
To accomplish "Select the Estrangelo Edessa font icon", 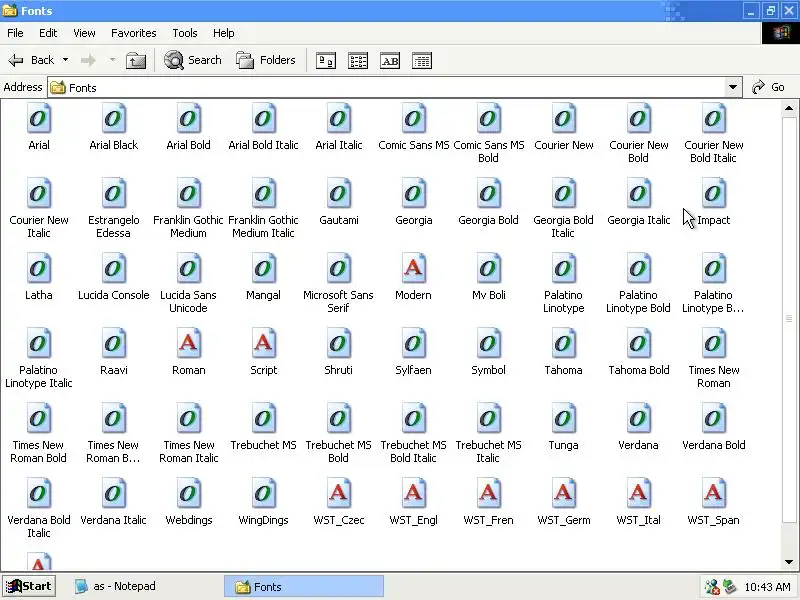I will pyautogui.click(x=114, y=193).
